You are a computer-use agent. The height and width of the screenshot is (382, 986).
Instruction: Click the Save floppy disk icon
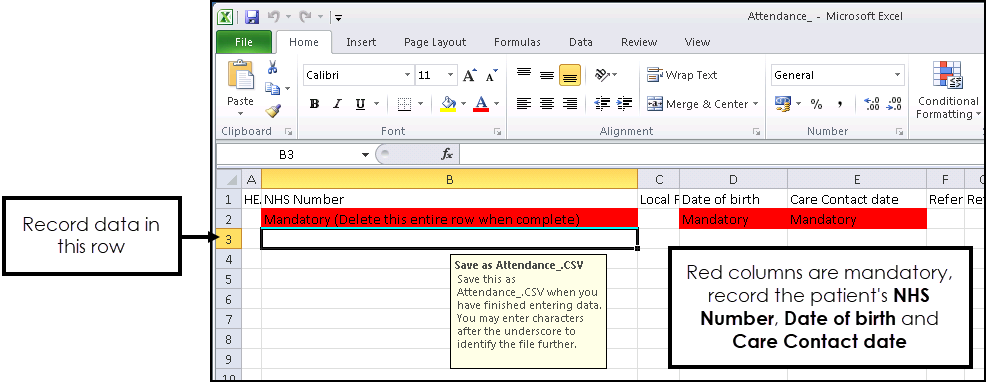[252, 17]
